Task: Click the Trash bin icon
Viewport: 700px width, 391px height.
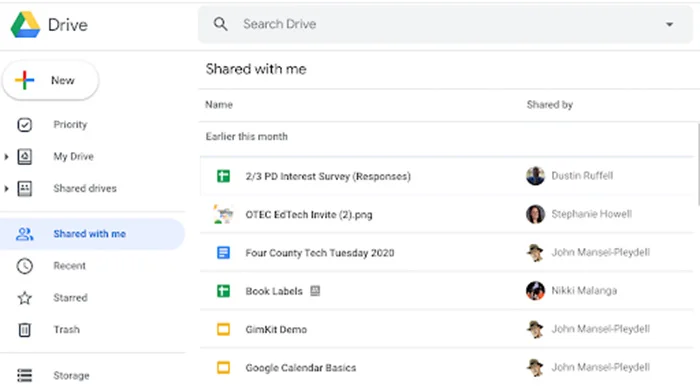Action: 25,330
